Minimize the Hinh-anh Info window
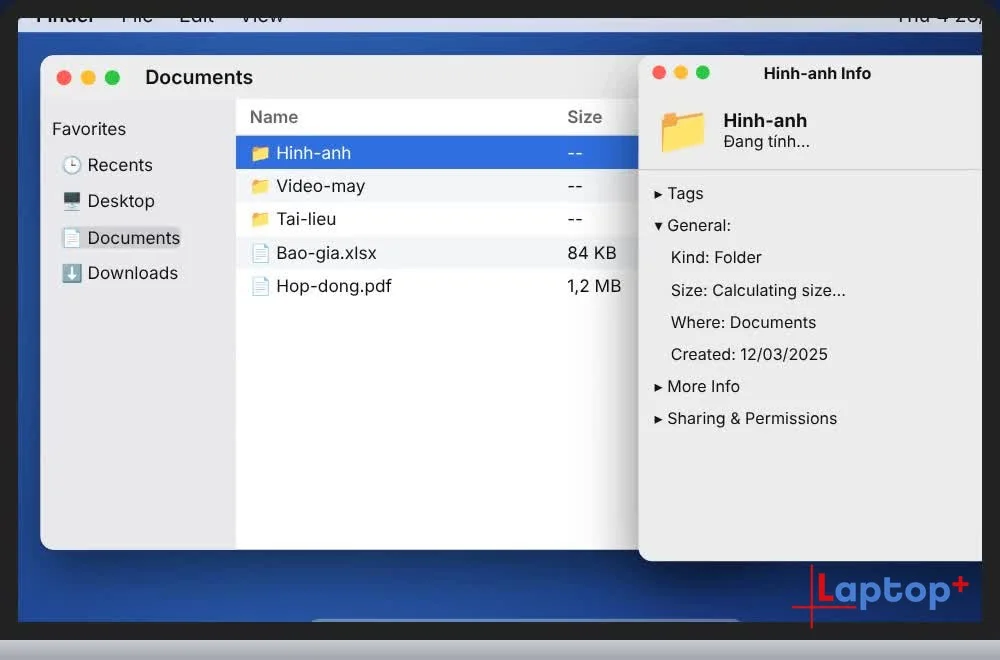The width and height of the screenshot is (1000, 660). (681, 73)
